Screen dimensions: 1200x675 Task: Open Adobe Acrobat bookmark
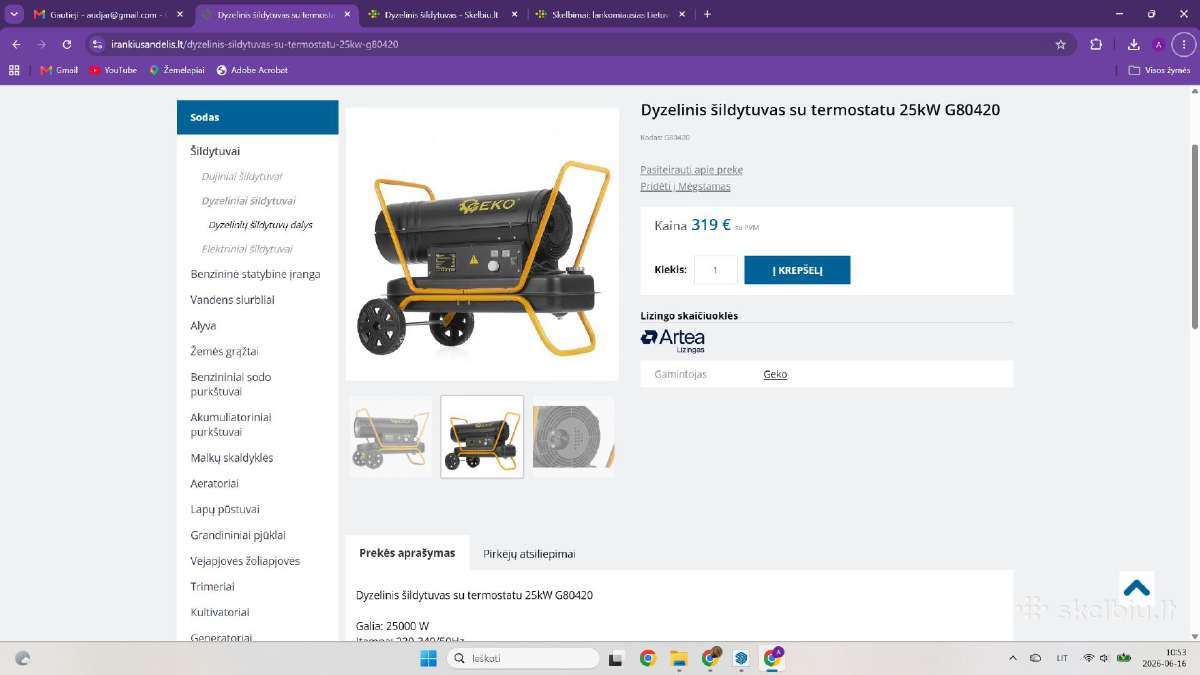tap(252, 70)
